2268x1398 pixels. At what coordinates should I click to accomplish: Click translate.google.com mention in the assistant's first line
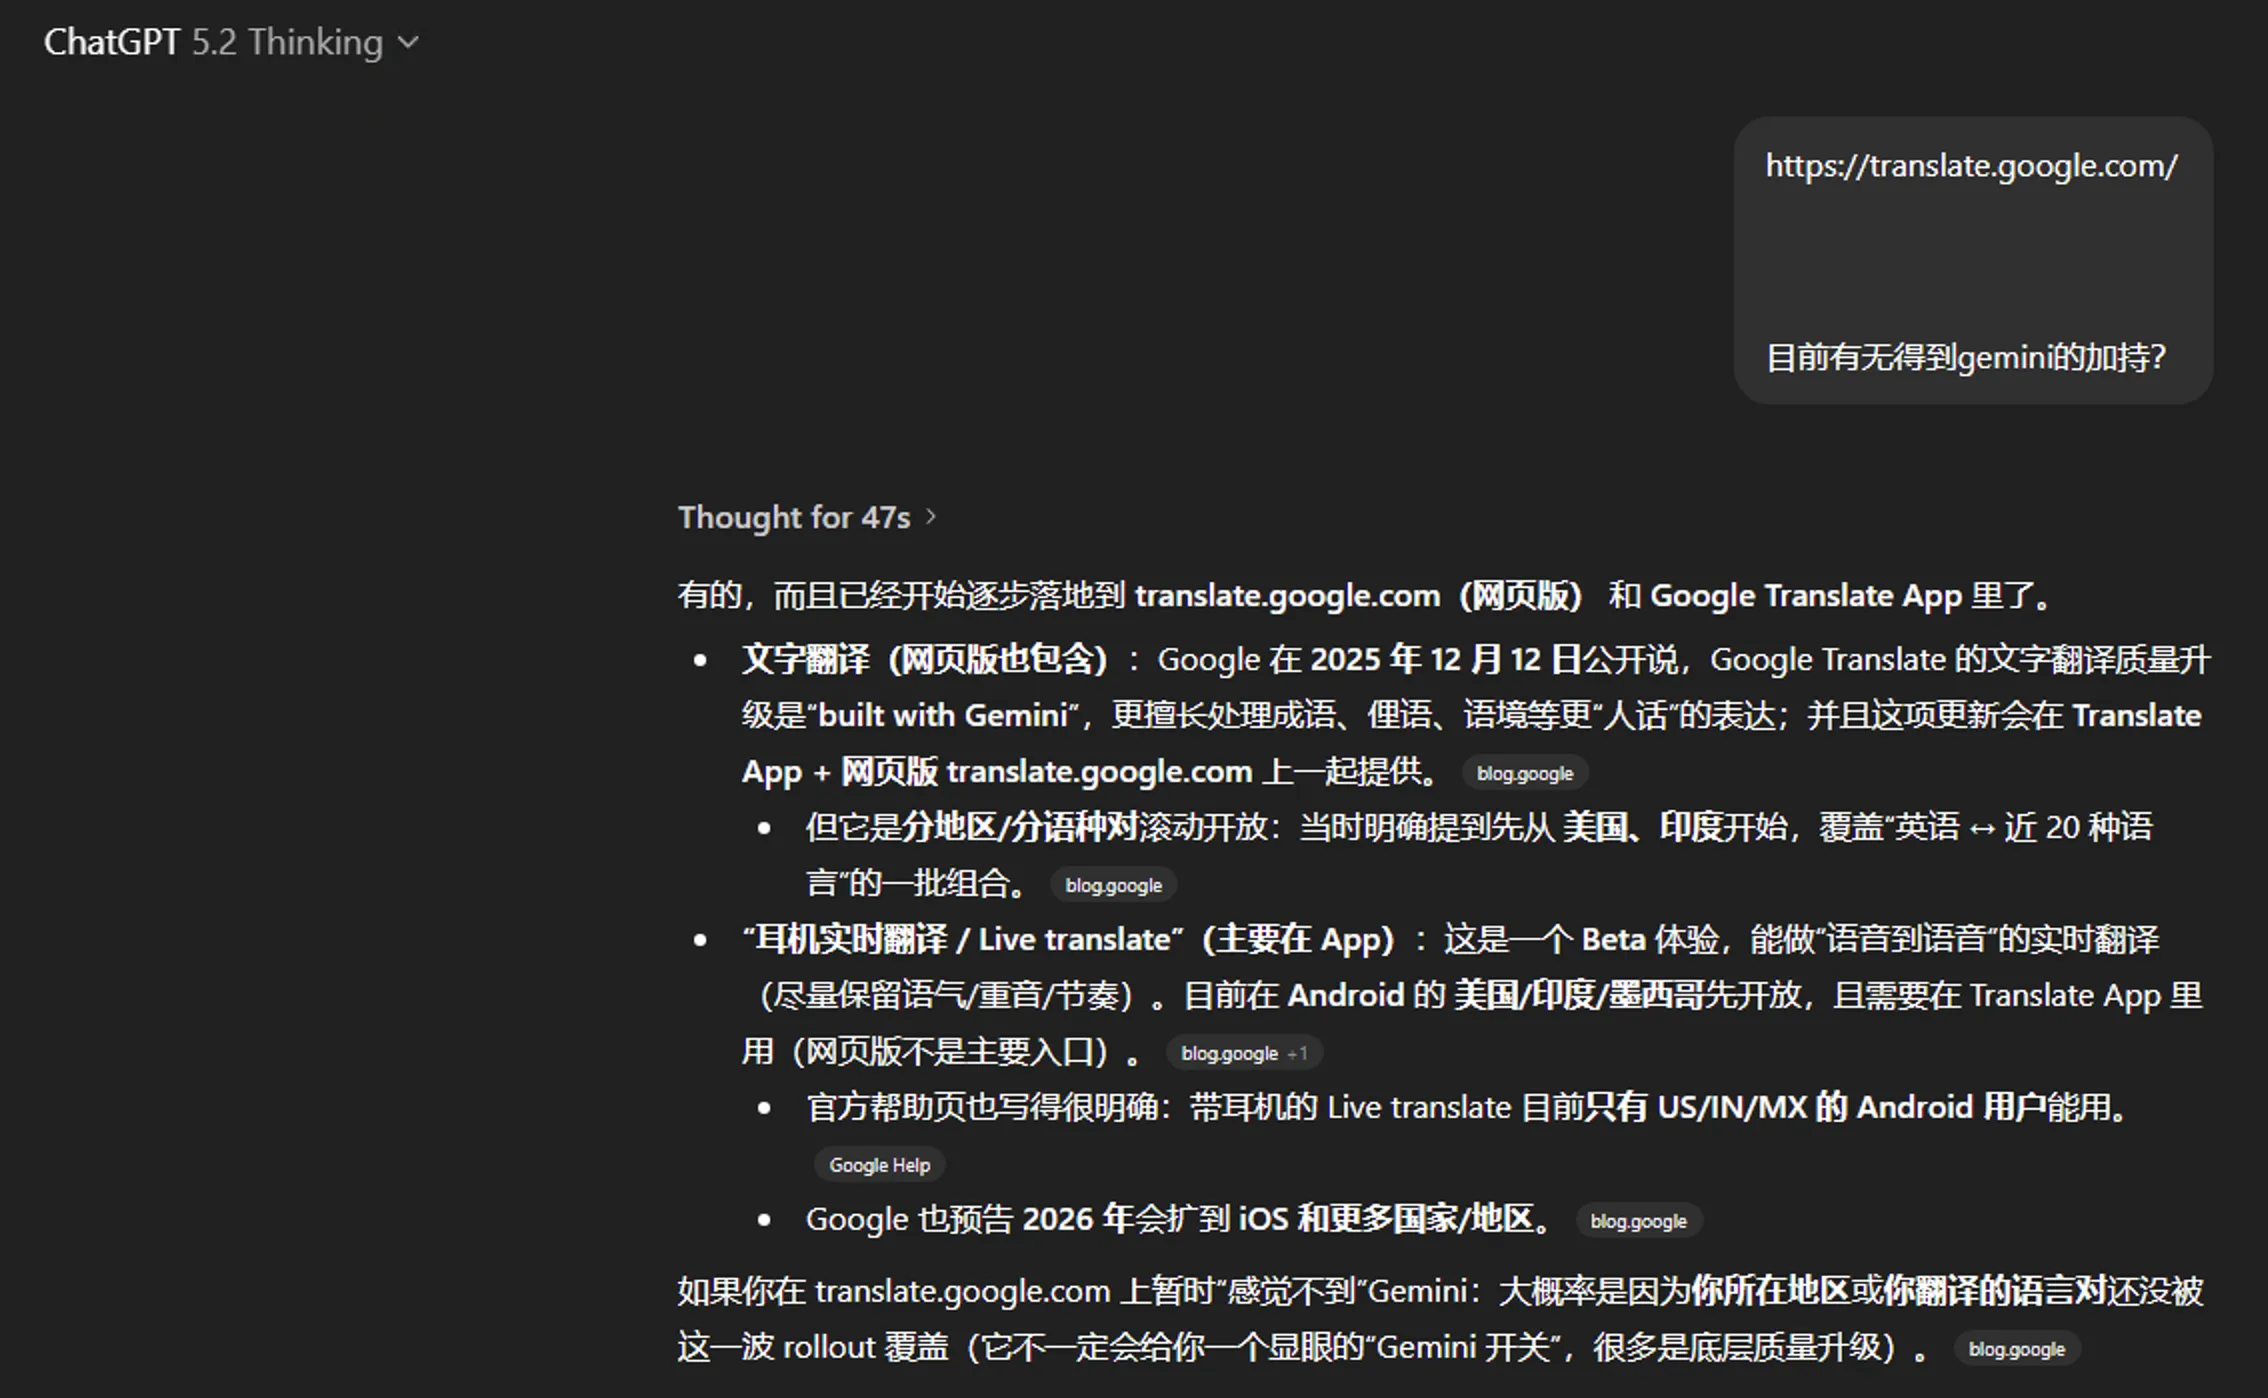[x=1286, y=594]
